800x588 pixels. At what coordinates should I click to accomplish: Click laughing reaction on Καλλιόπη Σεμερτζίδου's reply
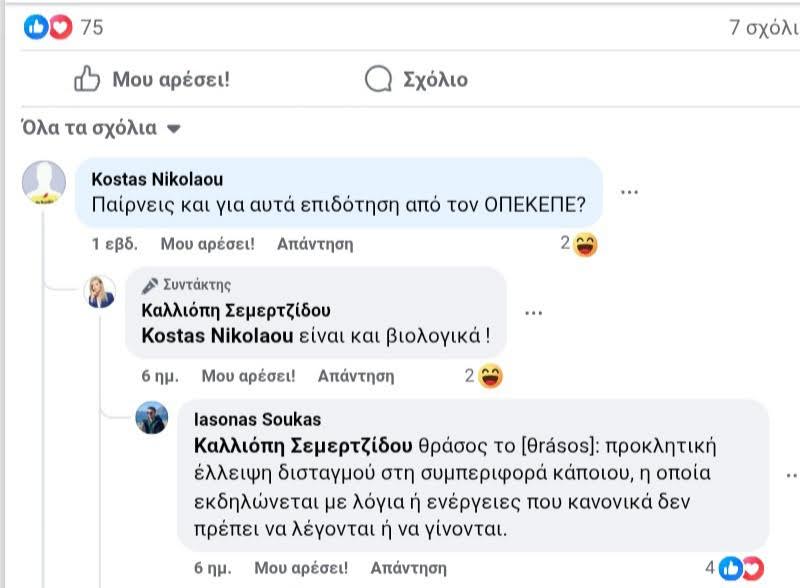point(489,377)
